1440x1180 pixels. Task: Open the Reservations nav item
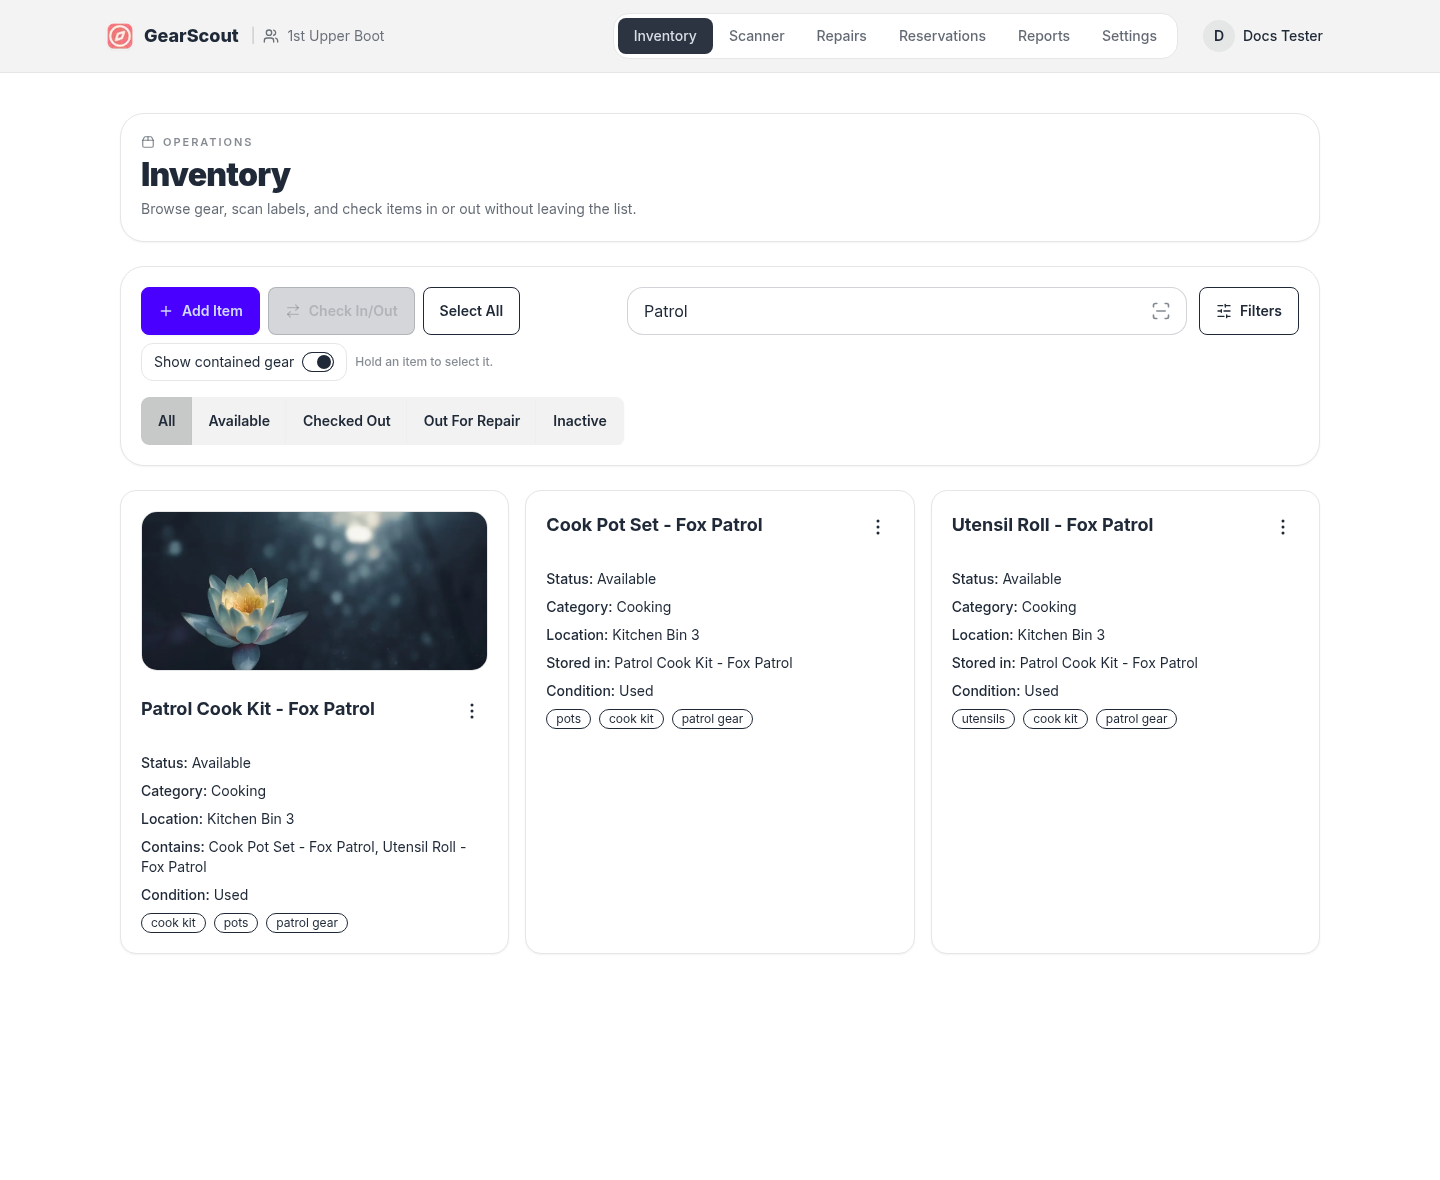click(942, 36)
